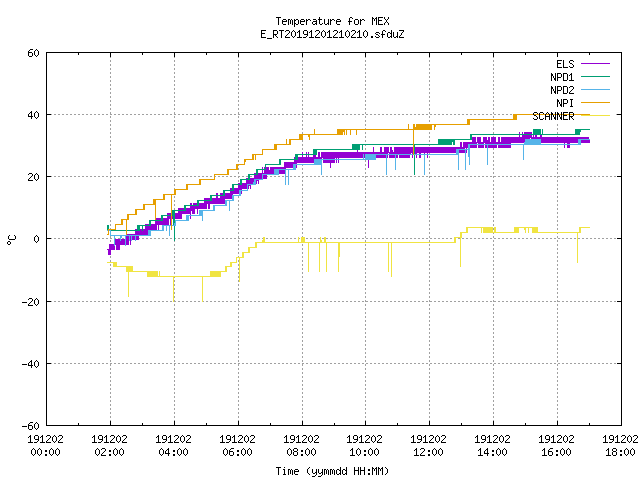Screen dimensions: 640x480
Task: Click the y-axis label 60
Action: point(33,53)
